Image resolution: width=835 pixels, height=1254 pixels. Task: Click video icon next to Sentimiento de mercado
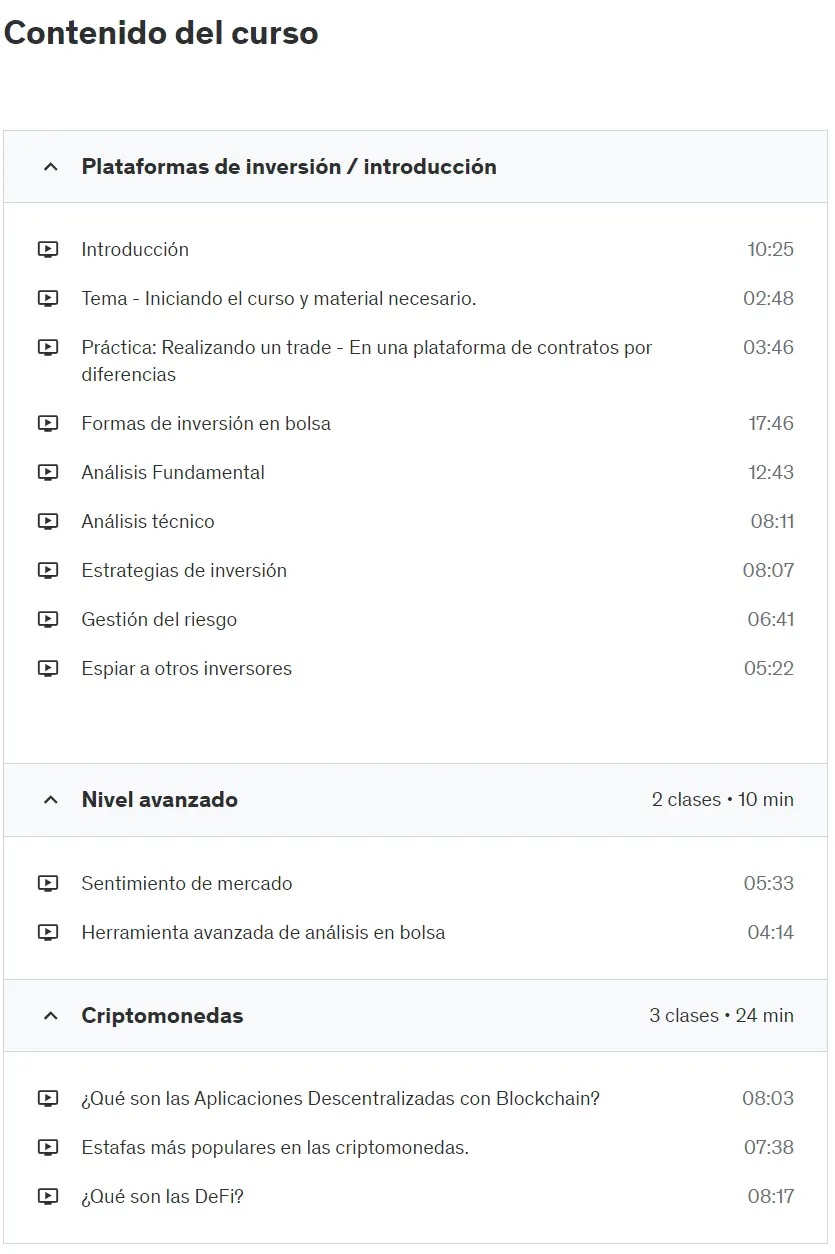(x=48, y=884)
